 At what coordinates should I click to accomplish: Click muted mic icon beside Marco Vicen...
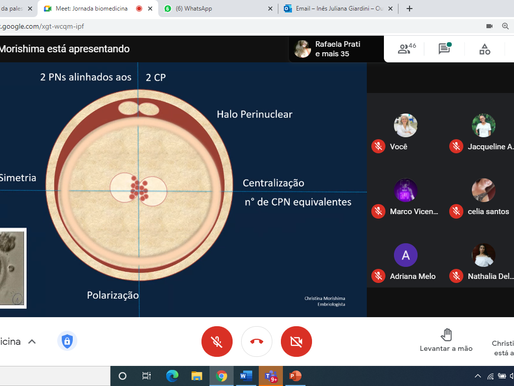pyautogui.click(x=378, y=211)
